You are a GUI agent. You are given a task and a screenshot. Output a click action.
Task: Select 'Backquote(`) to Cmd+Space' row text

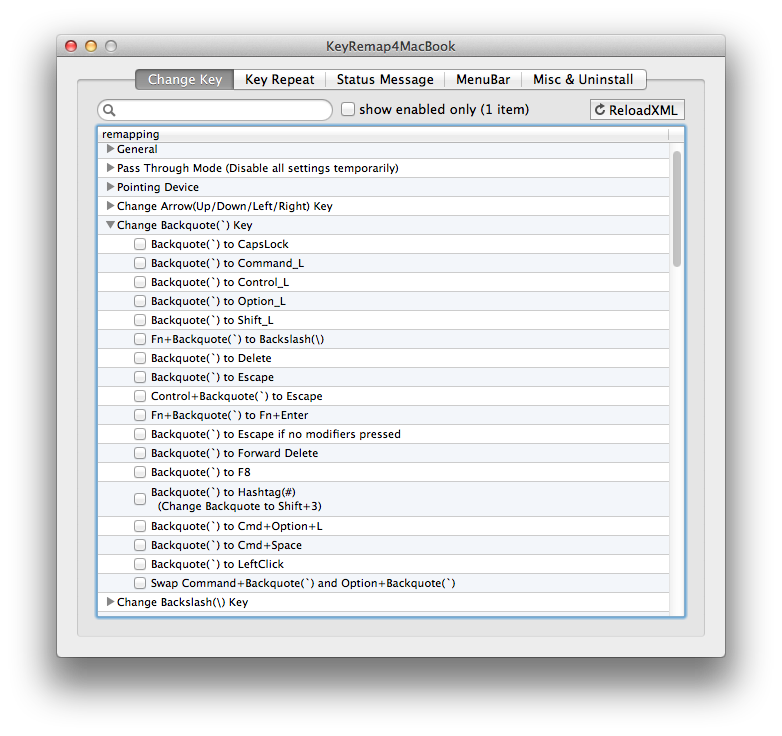tap(226, 545)
